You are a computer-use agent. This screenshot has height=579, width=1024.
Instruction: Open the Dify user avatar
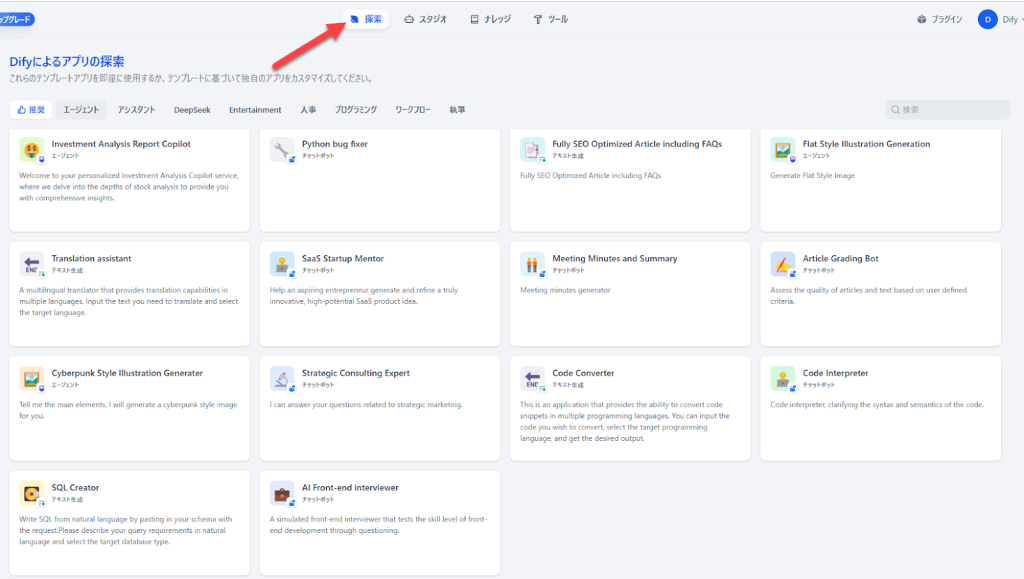coord(987,20)
